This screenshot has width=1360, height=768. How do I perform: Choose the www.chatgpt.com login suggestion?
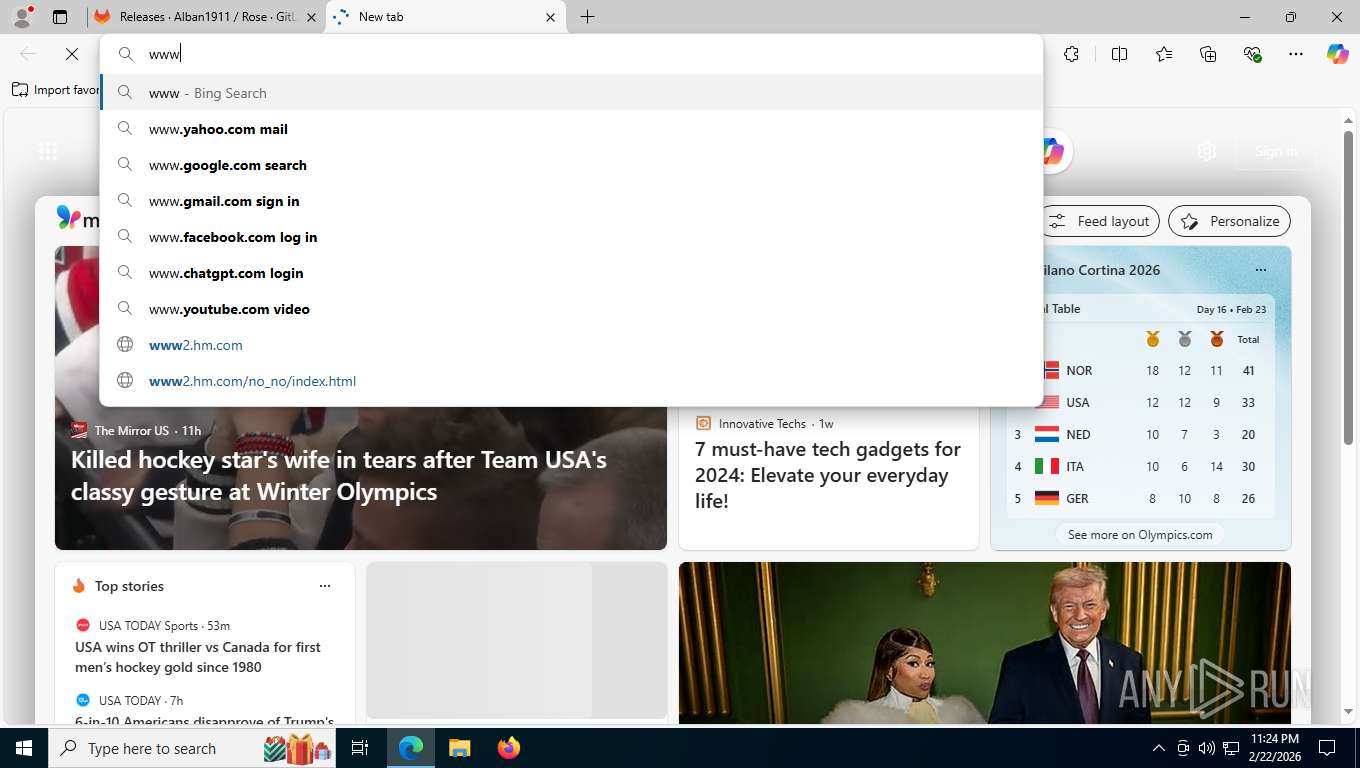[x=572, y=273]
